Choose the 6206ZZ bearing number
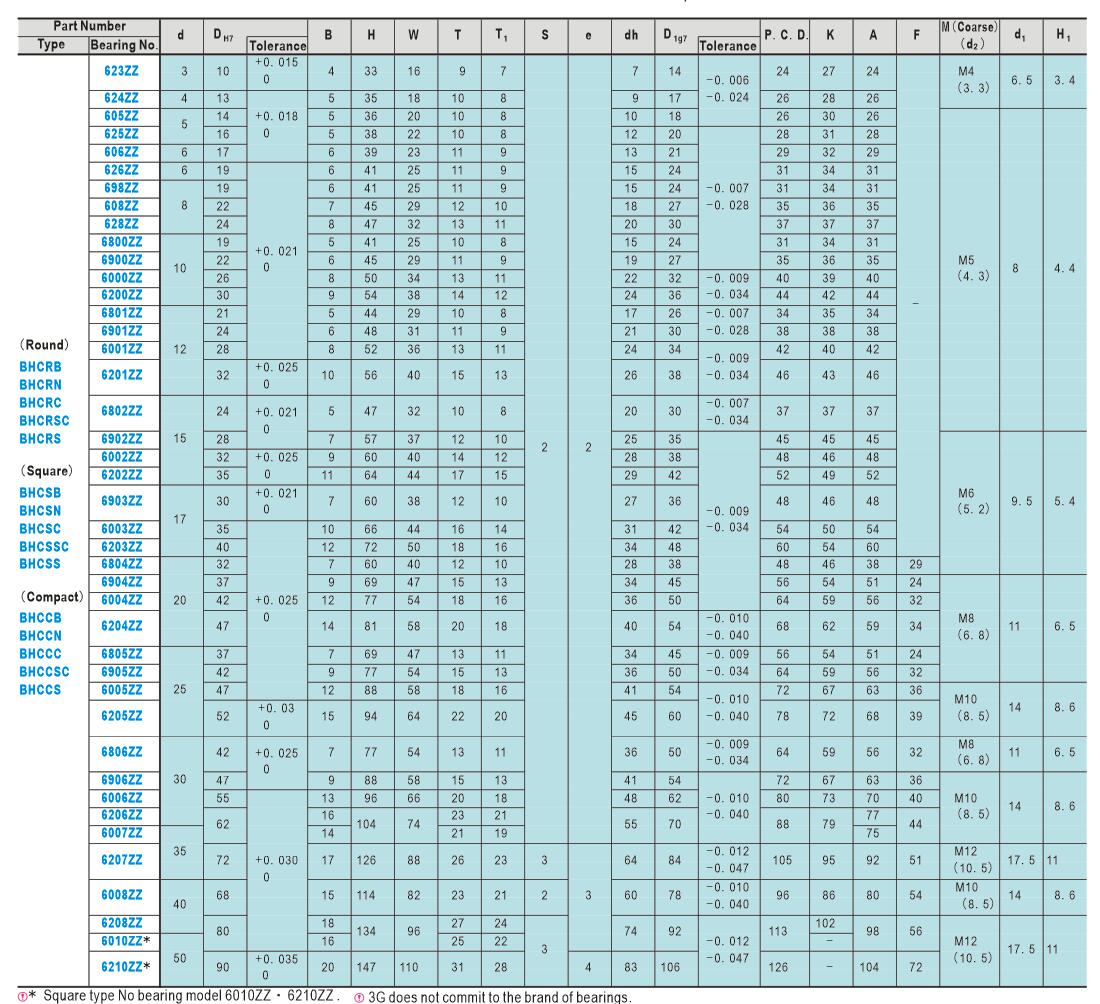Image resolution: width=1100 pixels, height=1004 pixels. coord(121,815)
